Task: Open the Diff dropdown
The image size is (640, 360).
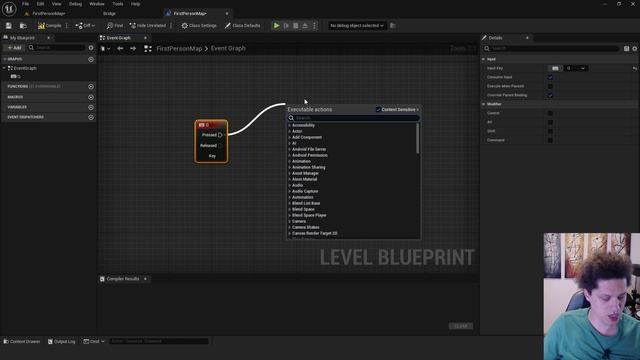Action: [x=85, y=26]
